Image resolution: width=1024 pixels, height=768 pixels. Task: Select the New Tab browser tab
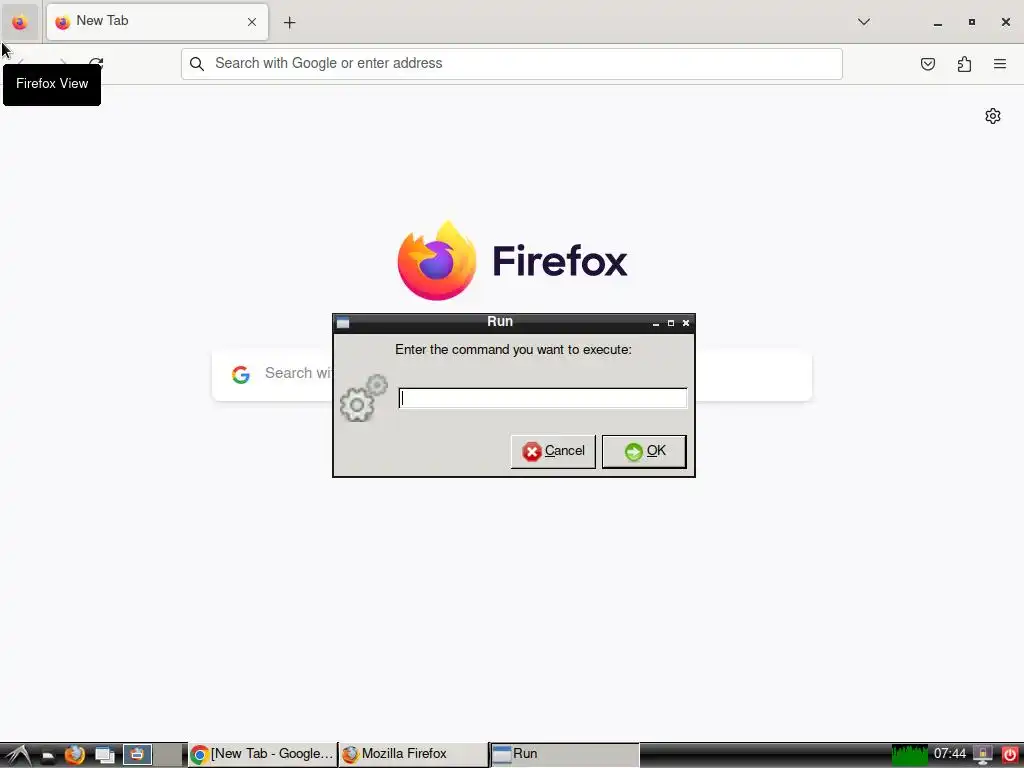click(x=157, y=22)
